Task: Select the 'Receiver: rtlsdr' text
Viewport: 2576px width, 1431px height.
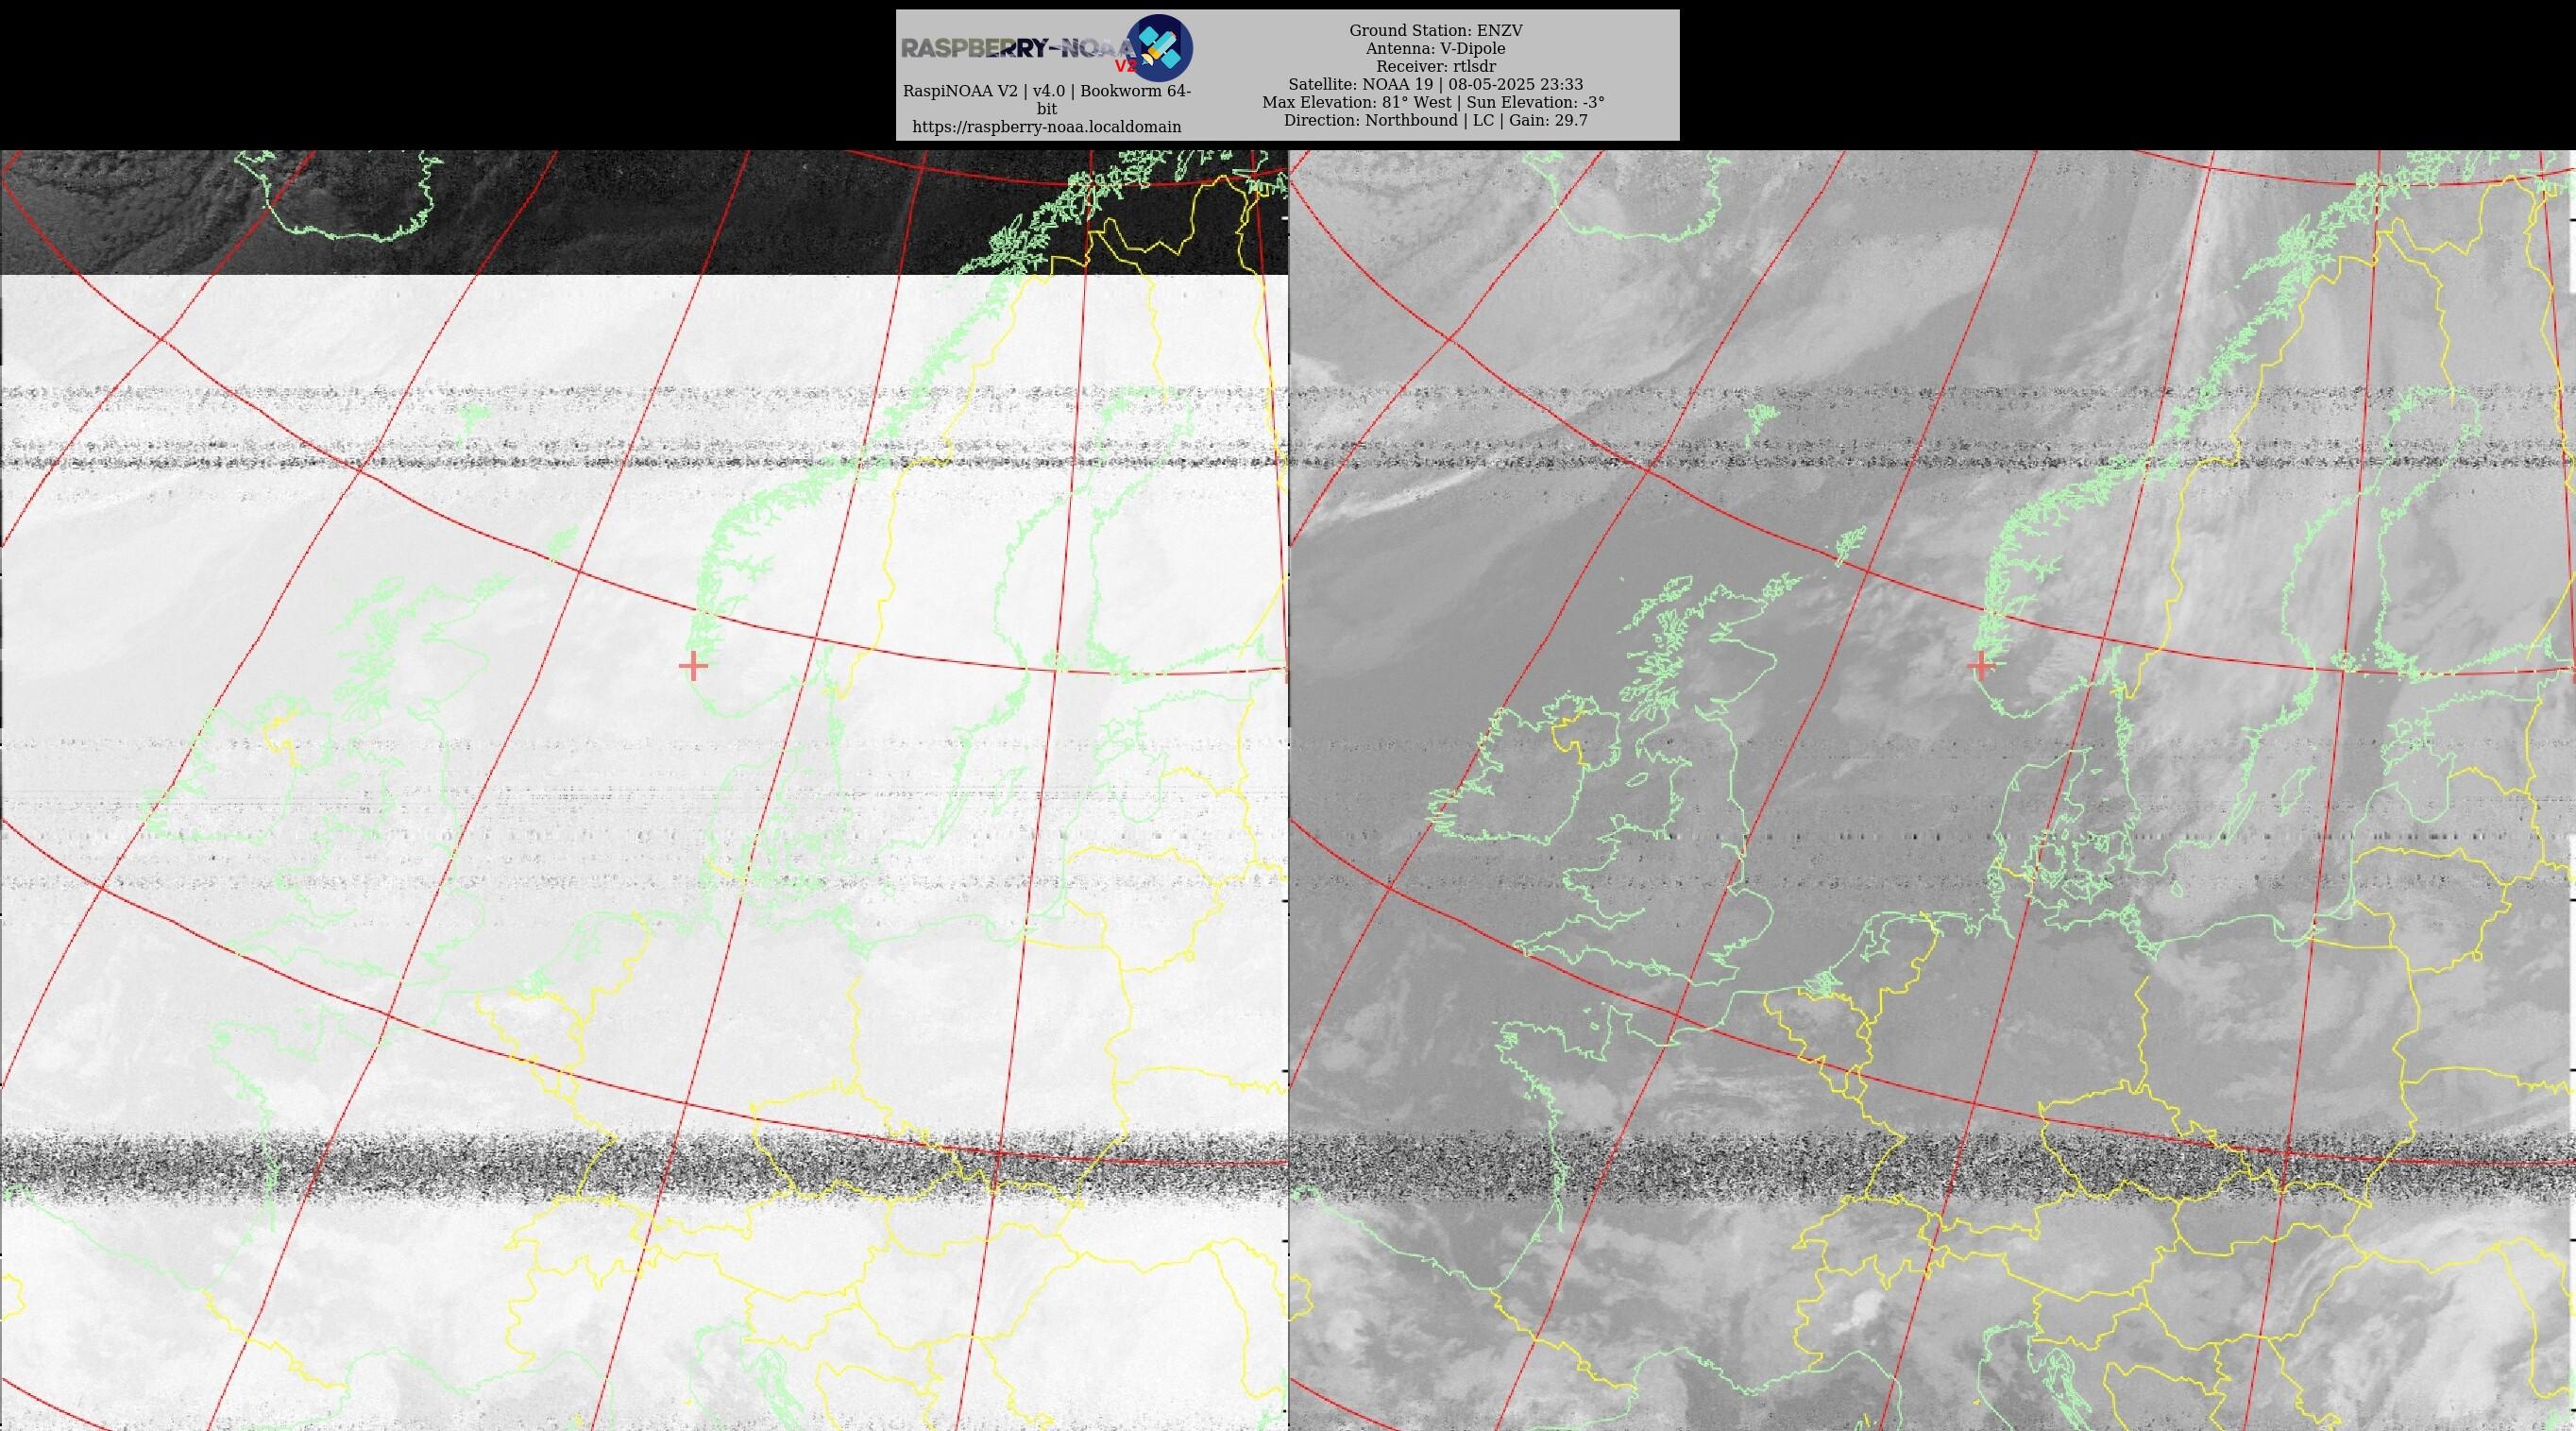Action: pyautogui.click(x=1436, y=66)
